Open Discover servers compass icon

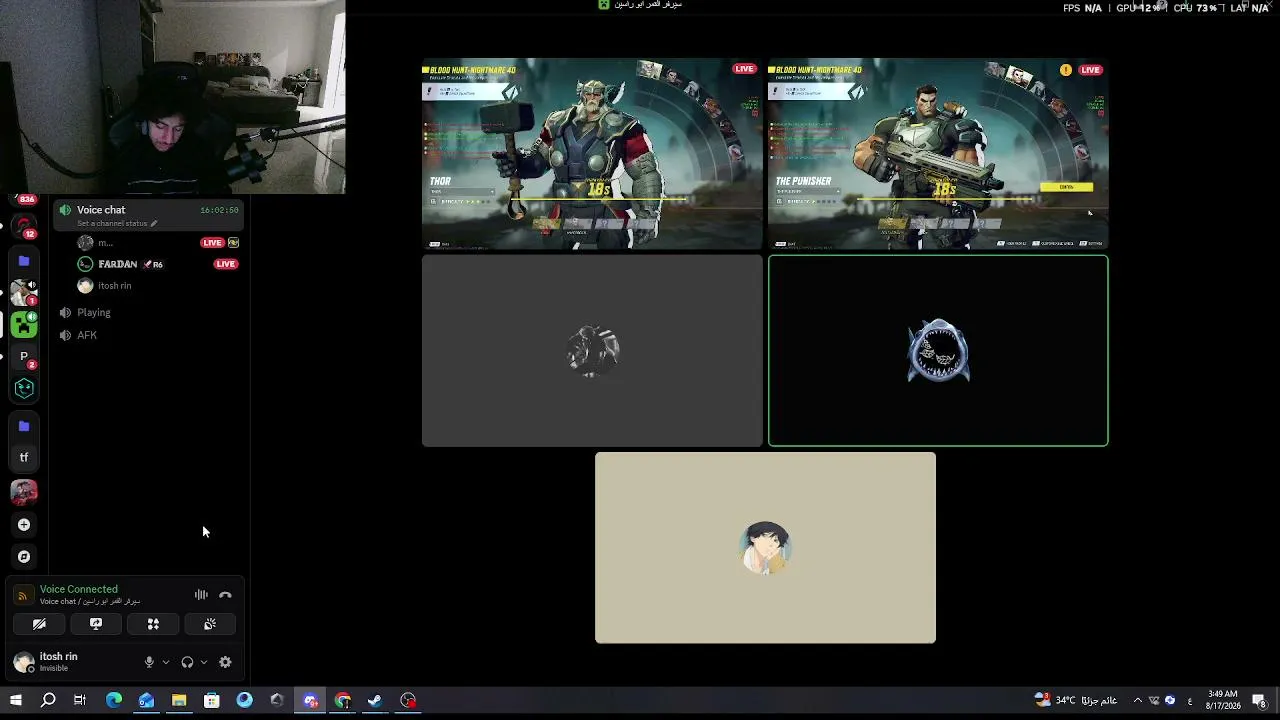[x=24, y=557]
